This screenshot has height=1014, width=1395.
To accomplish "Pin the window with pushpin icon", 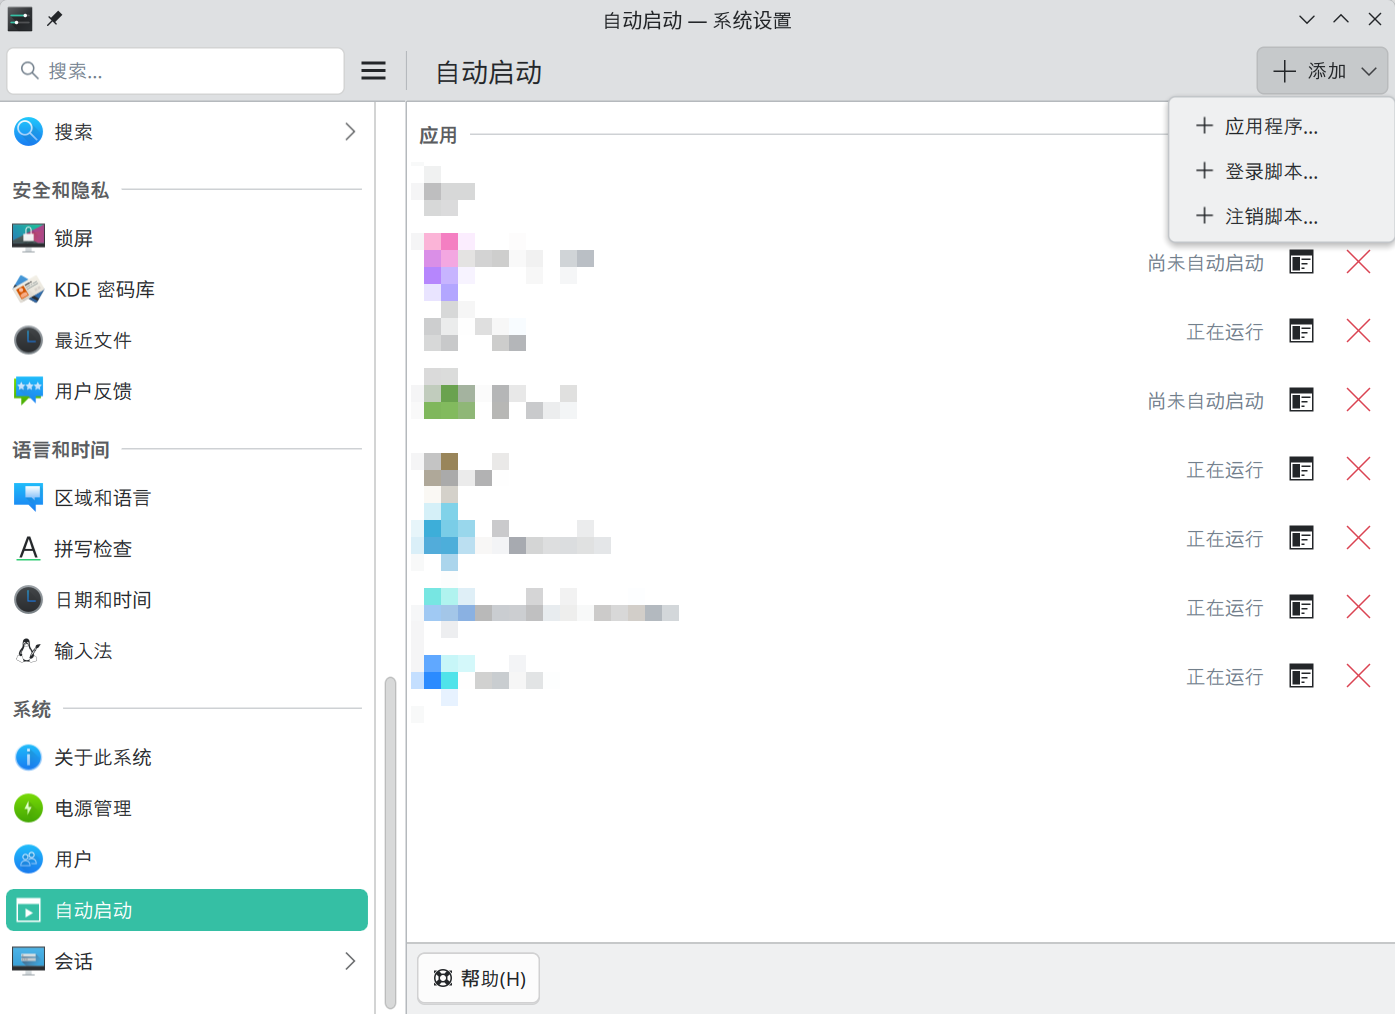I will pos(54,19).
